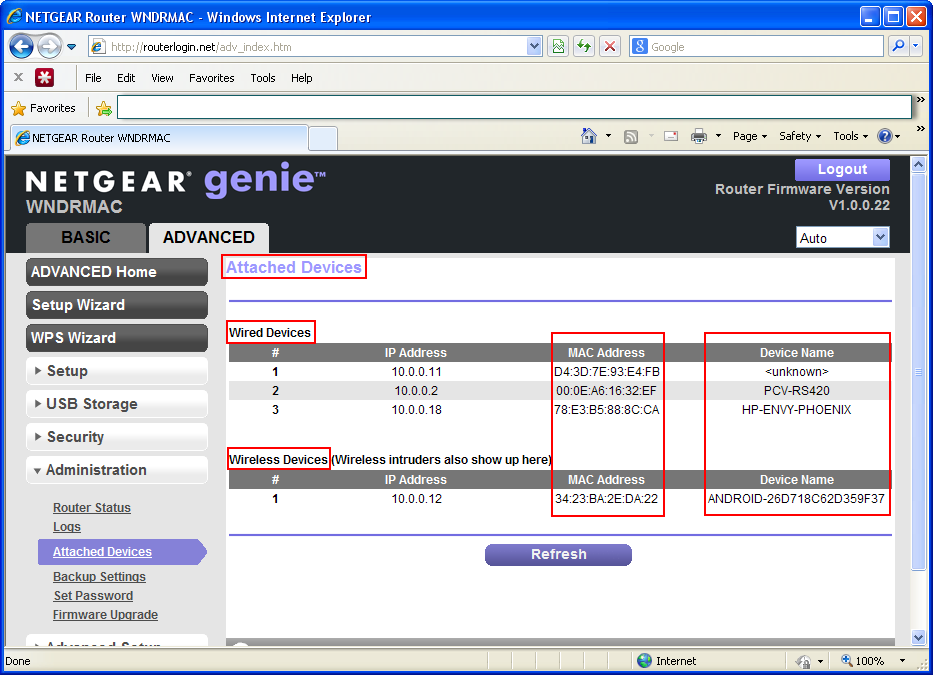Open the WPS Wizard
The width and height of the screenshot is (933, 675).
tap(117, 338)
